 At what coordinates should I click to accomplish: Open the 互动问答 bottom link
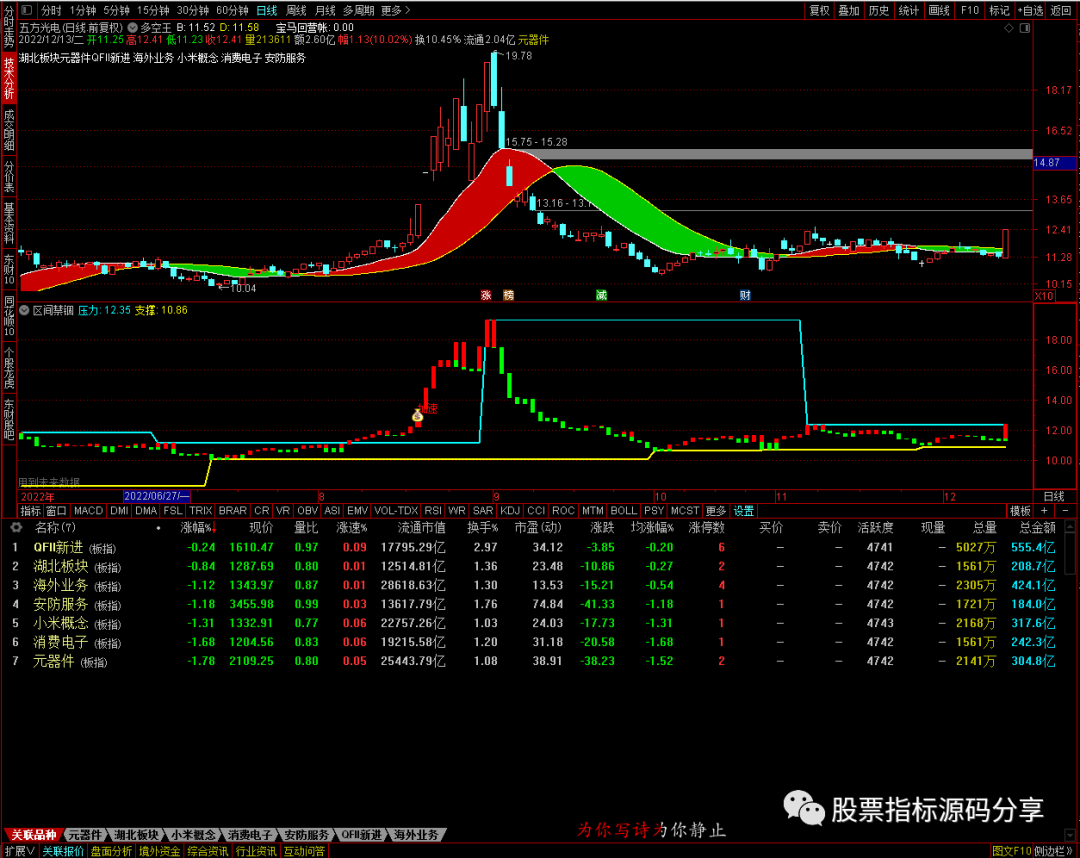click(304, 851)
